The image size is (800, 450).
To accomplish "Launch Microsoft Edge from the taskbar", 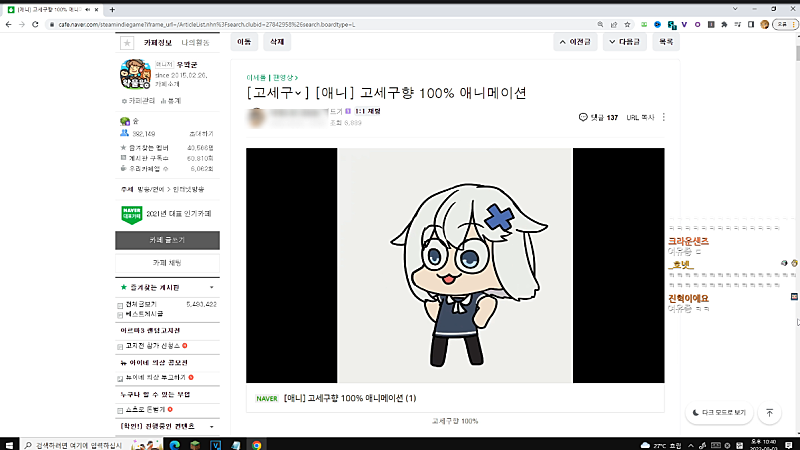I will coord(174,445).
